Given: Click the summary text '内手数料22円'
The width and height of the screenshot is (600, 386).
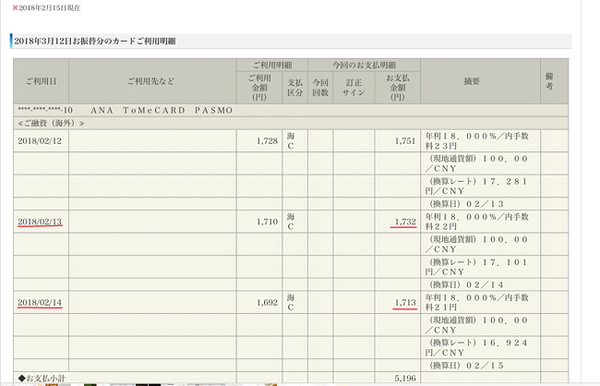Looking at the screenshot, I should click(x=477, y=222).
